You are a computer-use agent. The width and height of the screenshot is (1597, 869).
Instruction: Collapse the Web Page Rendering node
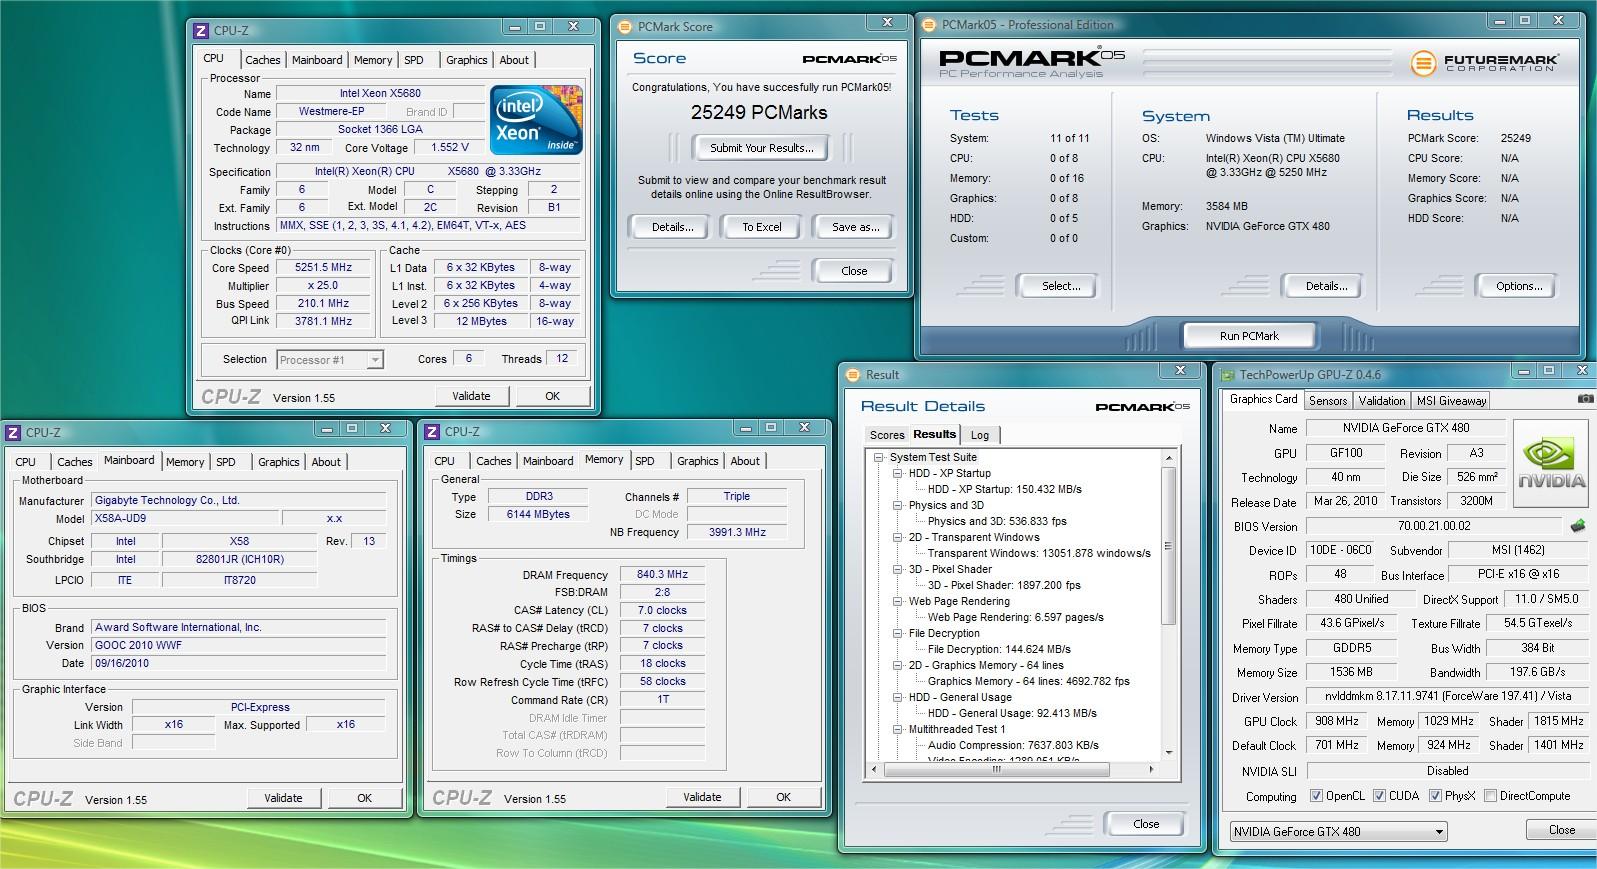click(x=898, y=601)
